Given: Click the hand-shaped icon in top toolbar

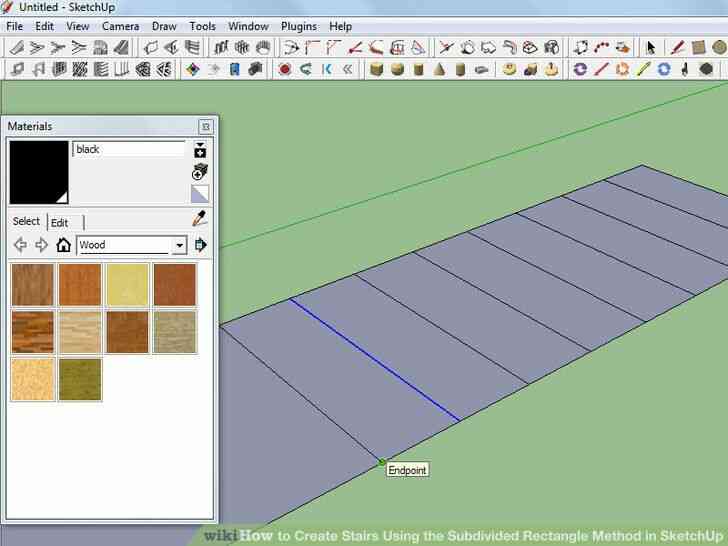Looking at the screenshot, I should [x=263, y=47].
